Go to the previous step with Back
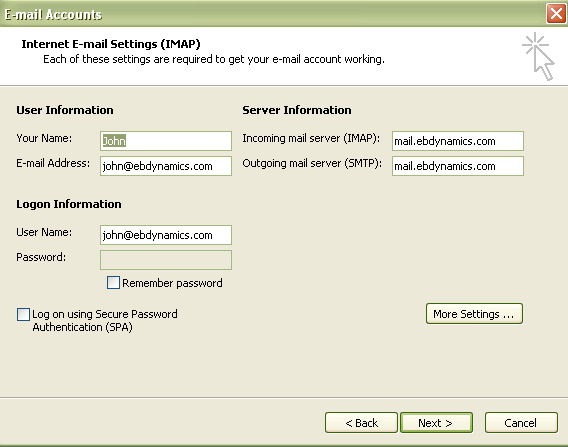This screenshot has width=568, height=447. pyautogui.click(x=361, y=422)
